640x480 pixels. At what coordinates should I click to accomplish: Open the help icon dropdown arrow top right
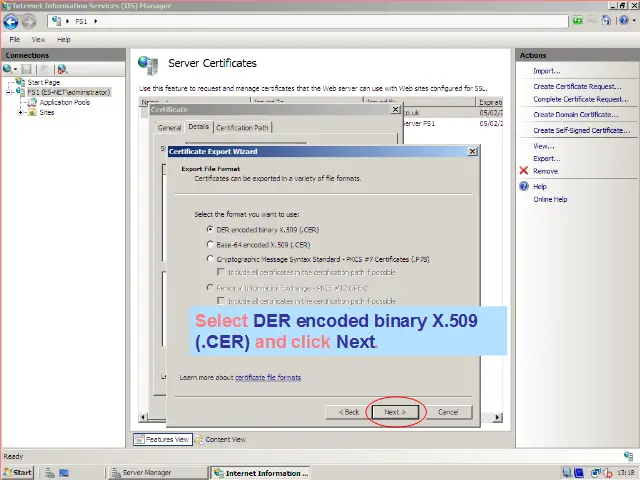coord(634,20)
